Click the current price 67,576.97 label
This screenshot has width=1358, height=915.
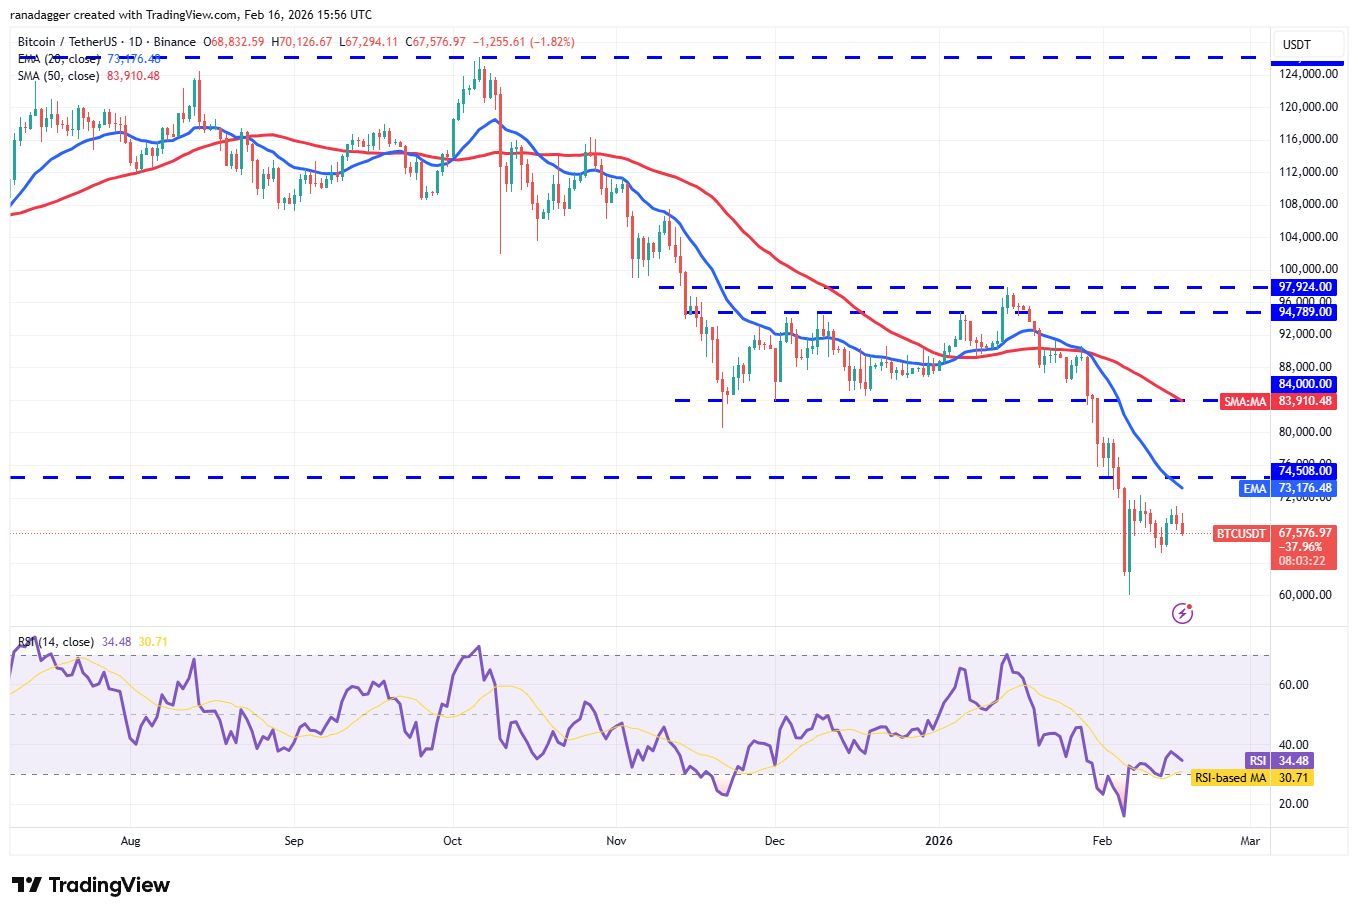coord(1305,534)
